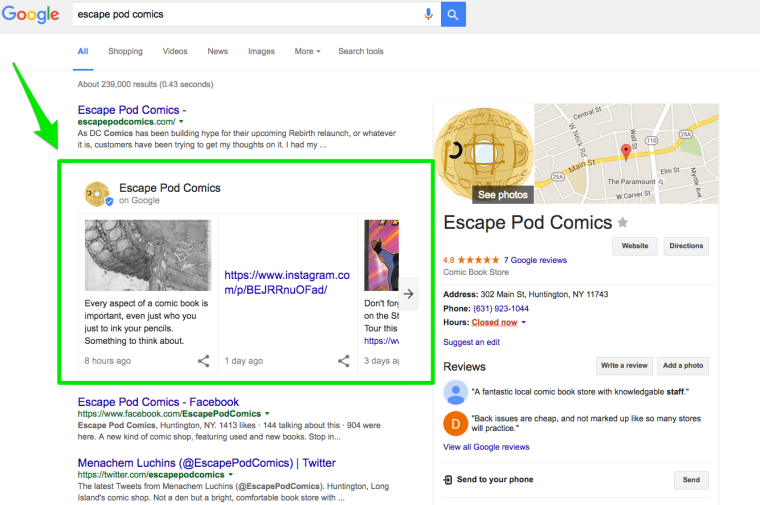Image resolution: width=760 pixels, height=505 pixels.
Task: Click the "8 hours ago" timestamp
Action: click(x=108, y=361)
